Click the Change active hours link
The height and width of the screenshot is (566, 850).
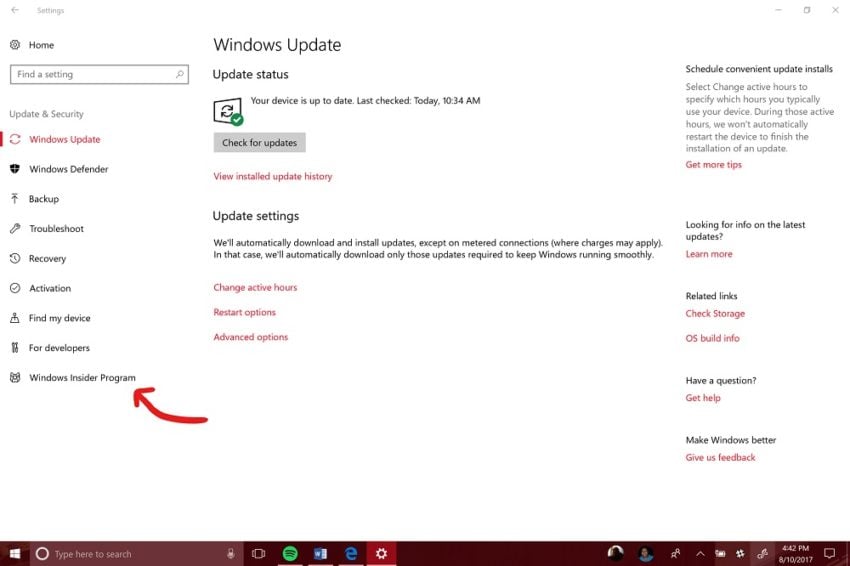tap(255, 287)
